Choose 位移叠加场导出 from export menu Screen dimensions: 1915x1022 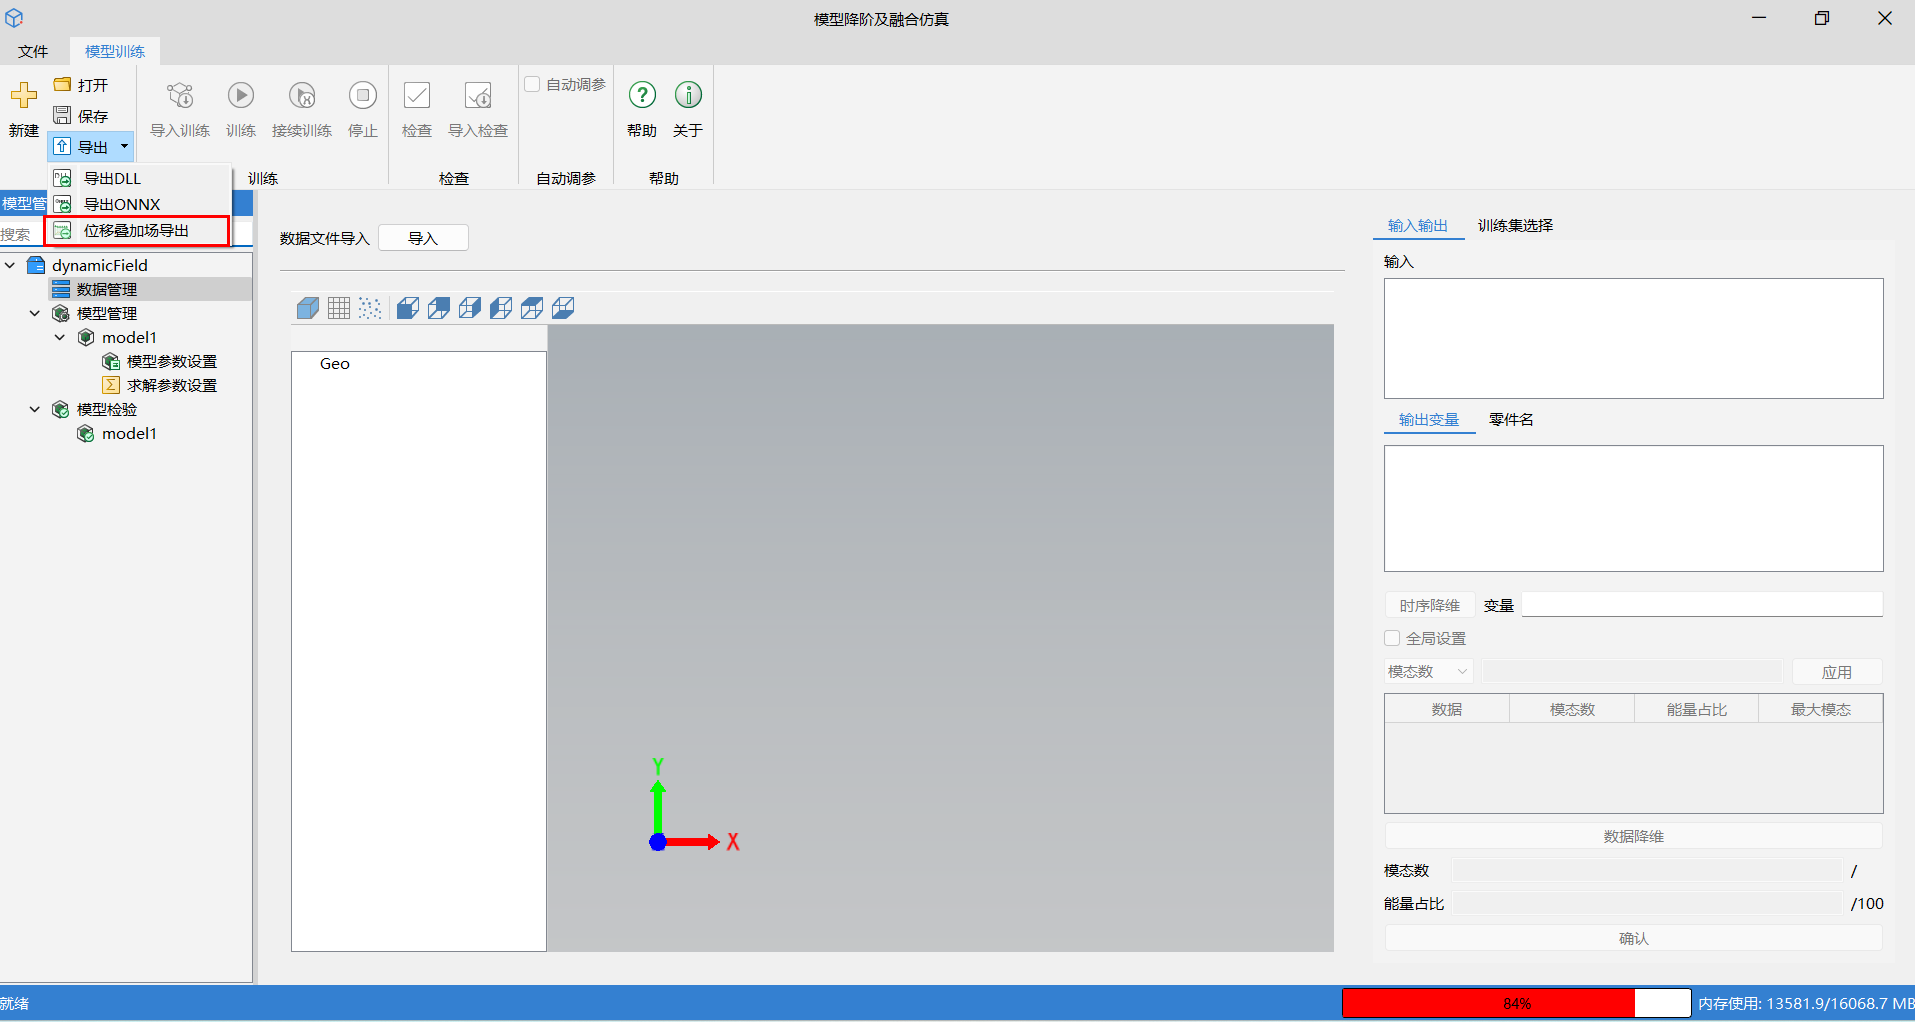[136, 231]
